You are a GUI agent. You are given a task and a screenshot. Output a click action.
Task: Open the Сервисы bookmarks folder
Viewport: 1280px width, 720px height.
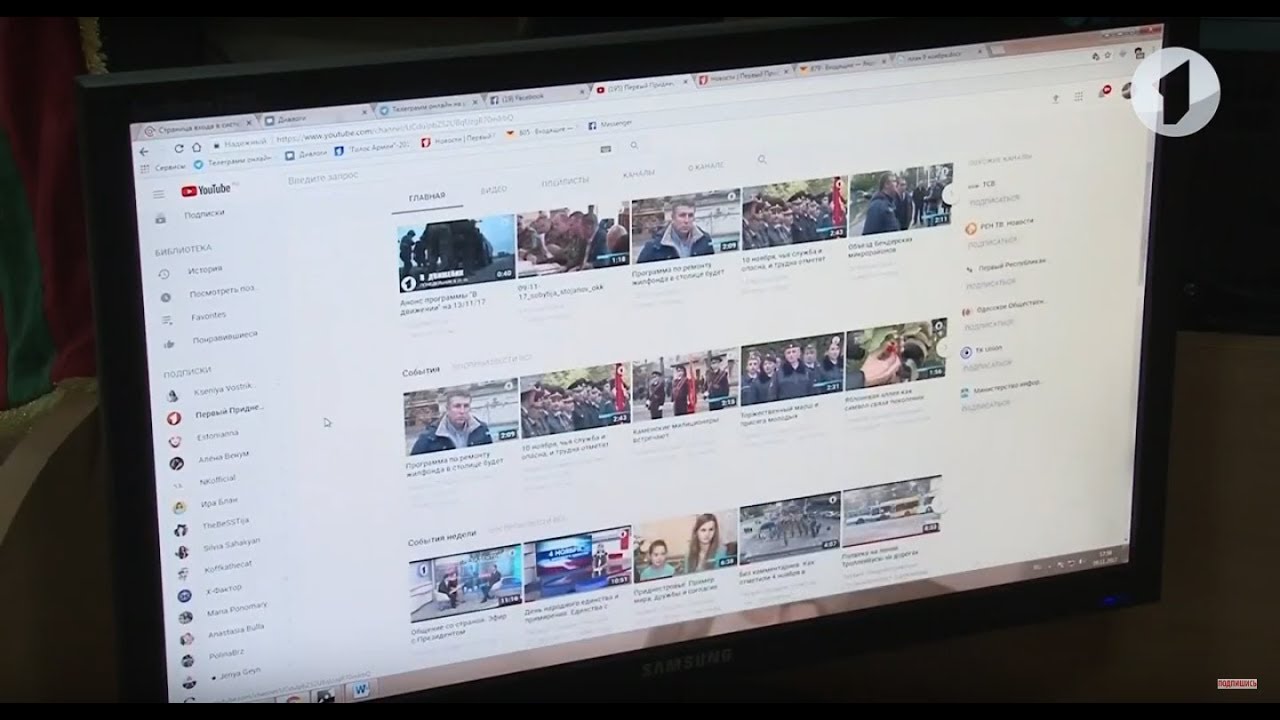[169, 165]
